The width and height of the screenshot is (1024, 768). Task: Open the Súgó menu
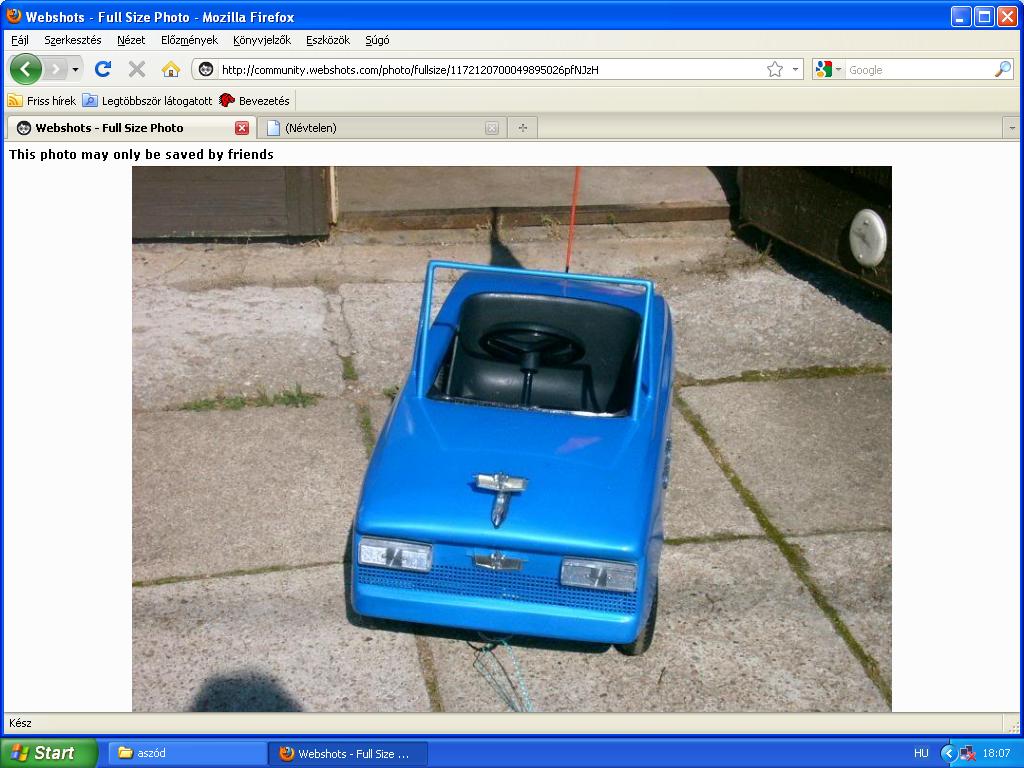click(377, 40)
